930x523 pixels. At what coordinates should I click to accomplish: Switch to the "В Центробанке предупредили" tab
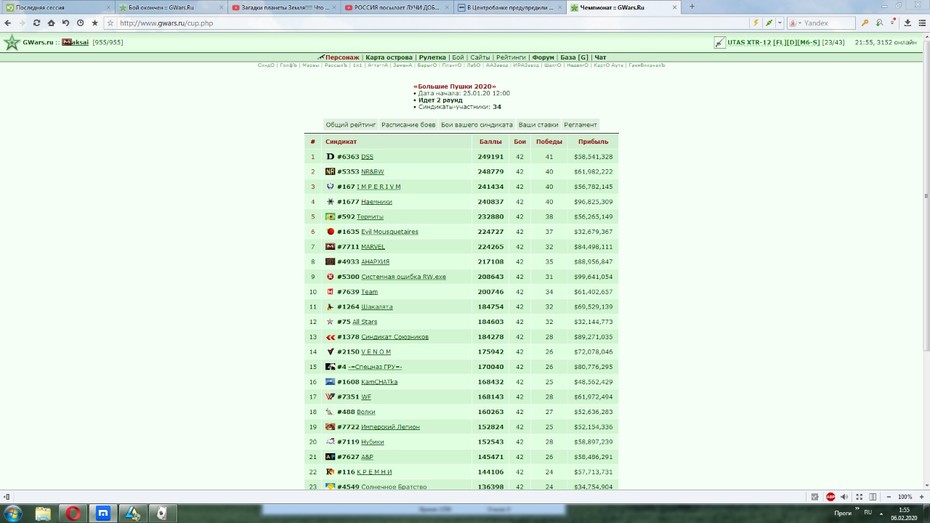tap(509, 7)
